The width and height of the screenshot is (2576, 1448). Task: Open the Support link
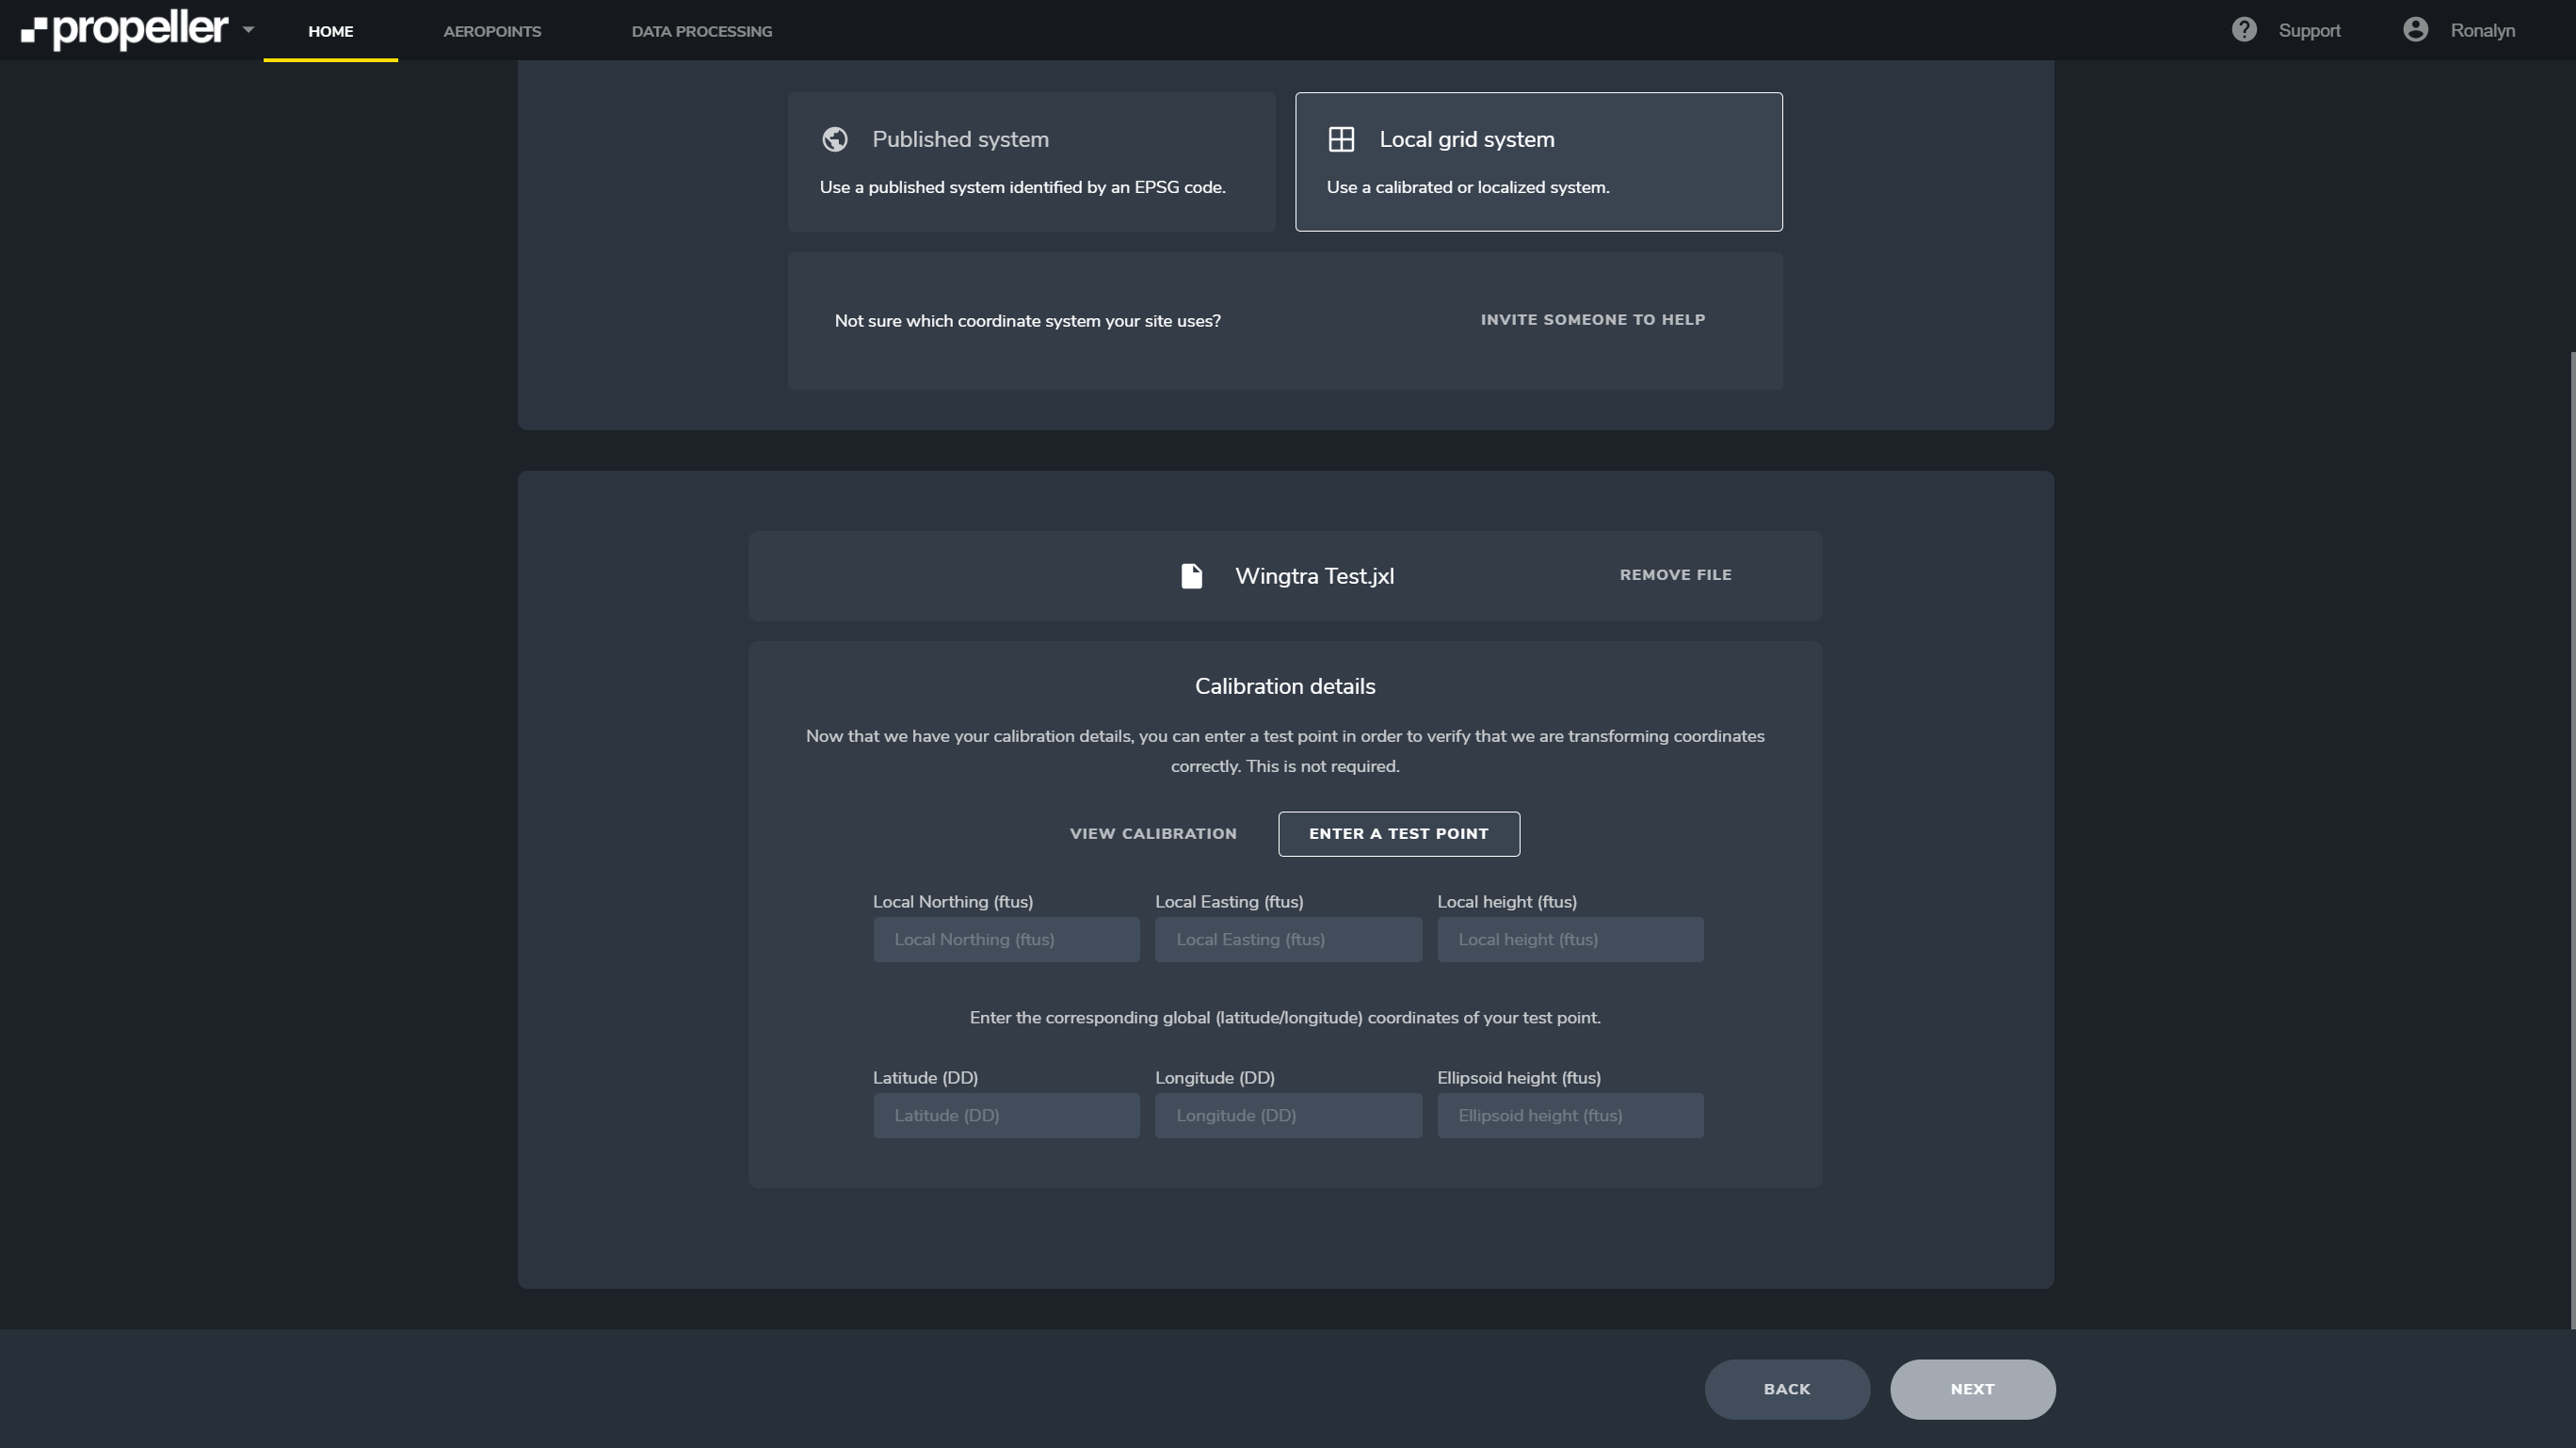pos(2309,31)
